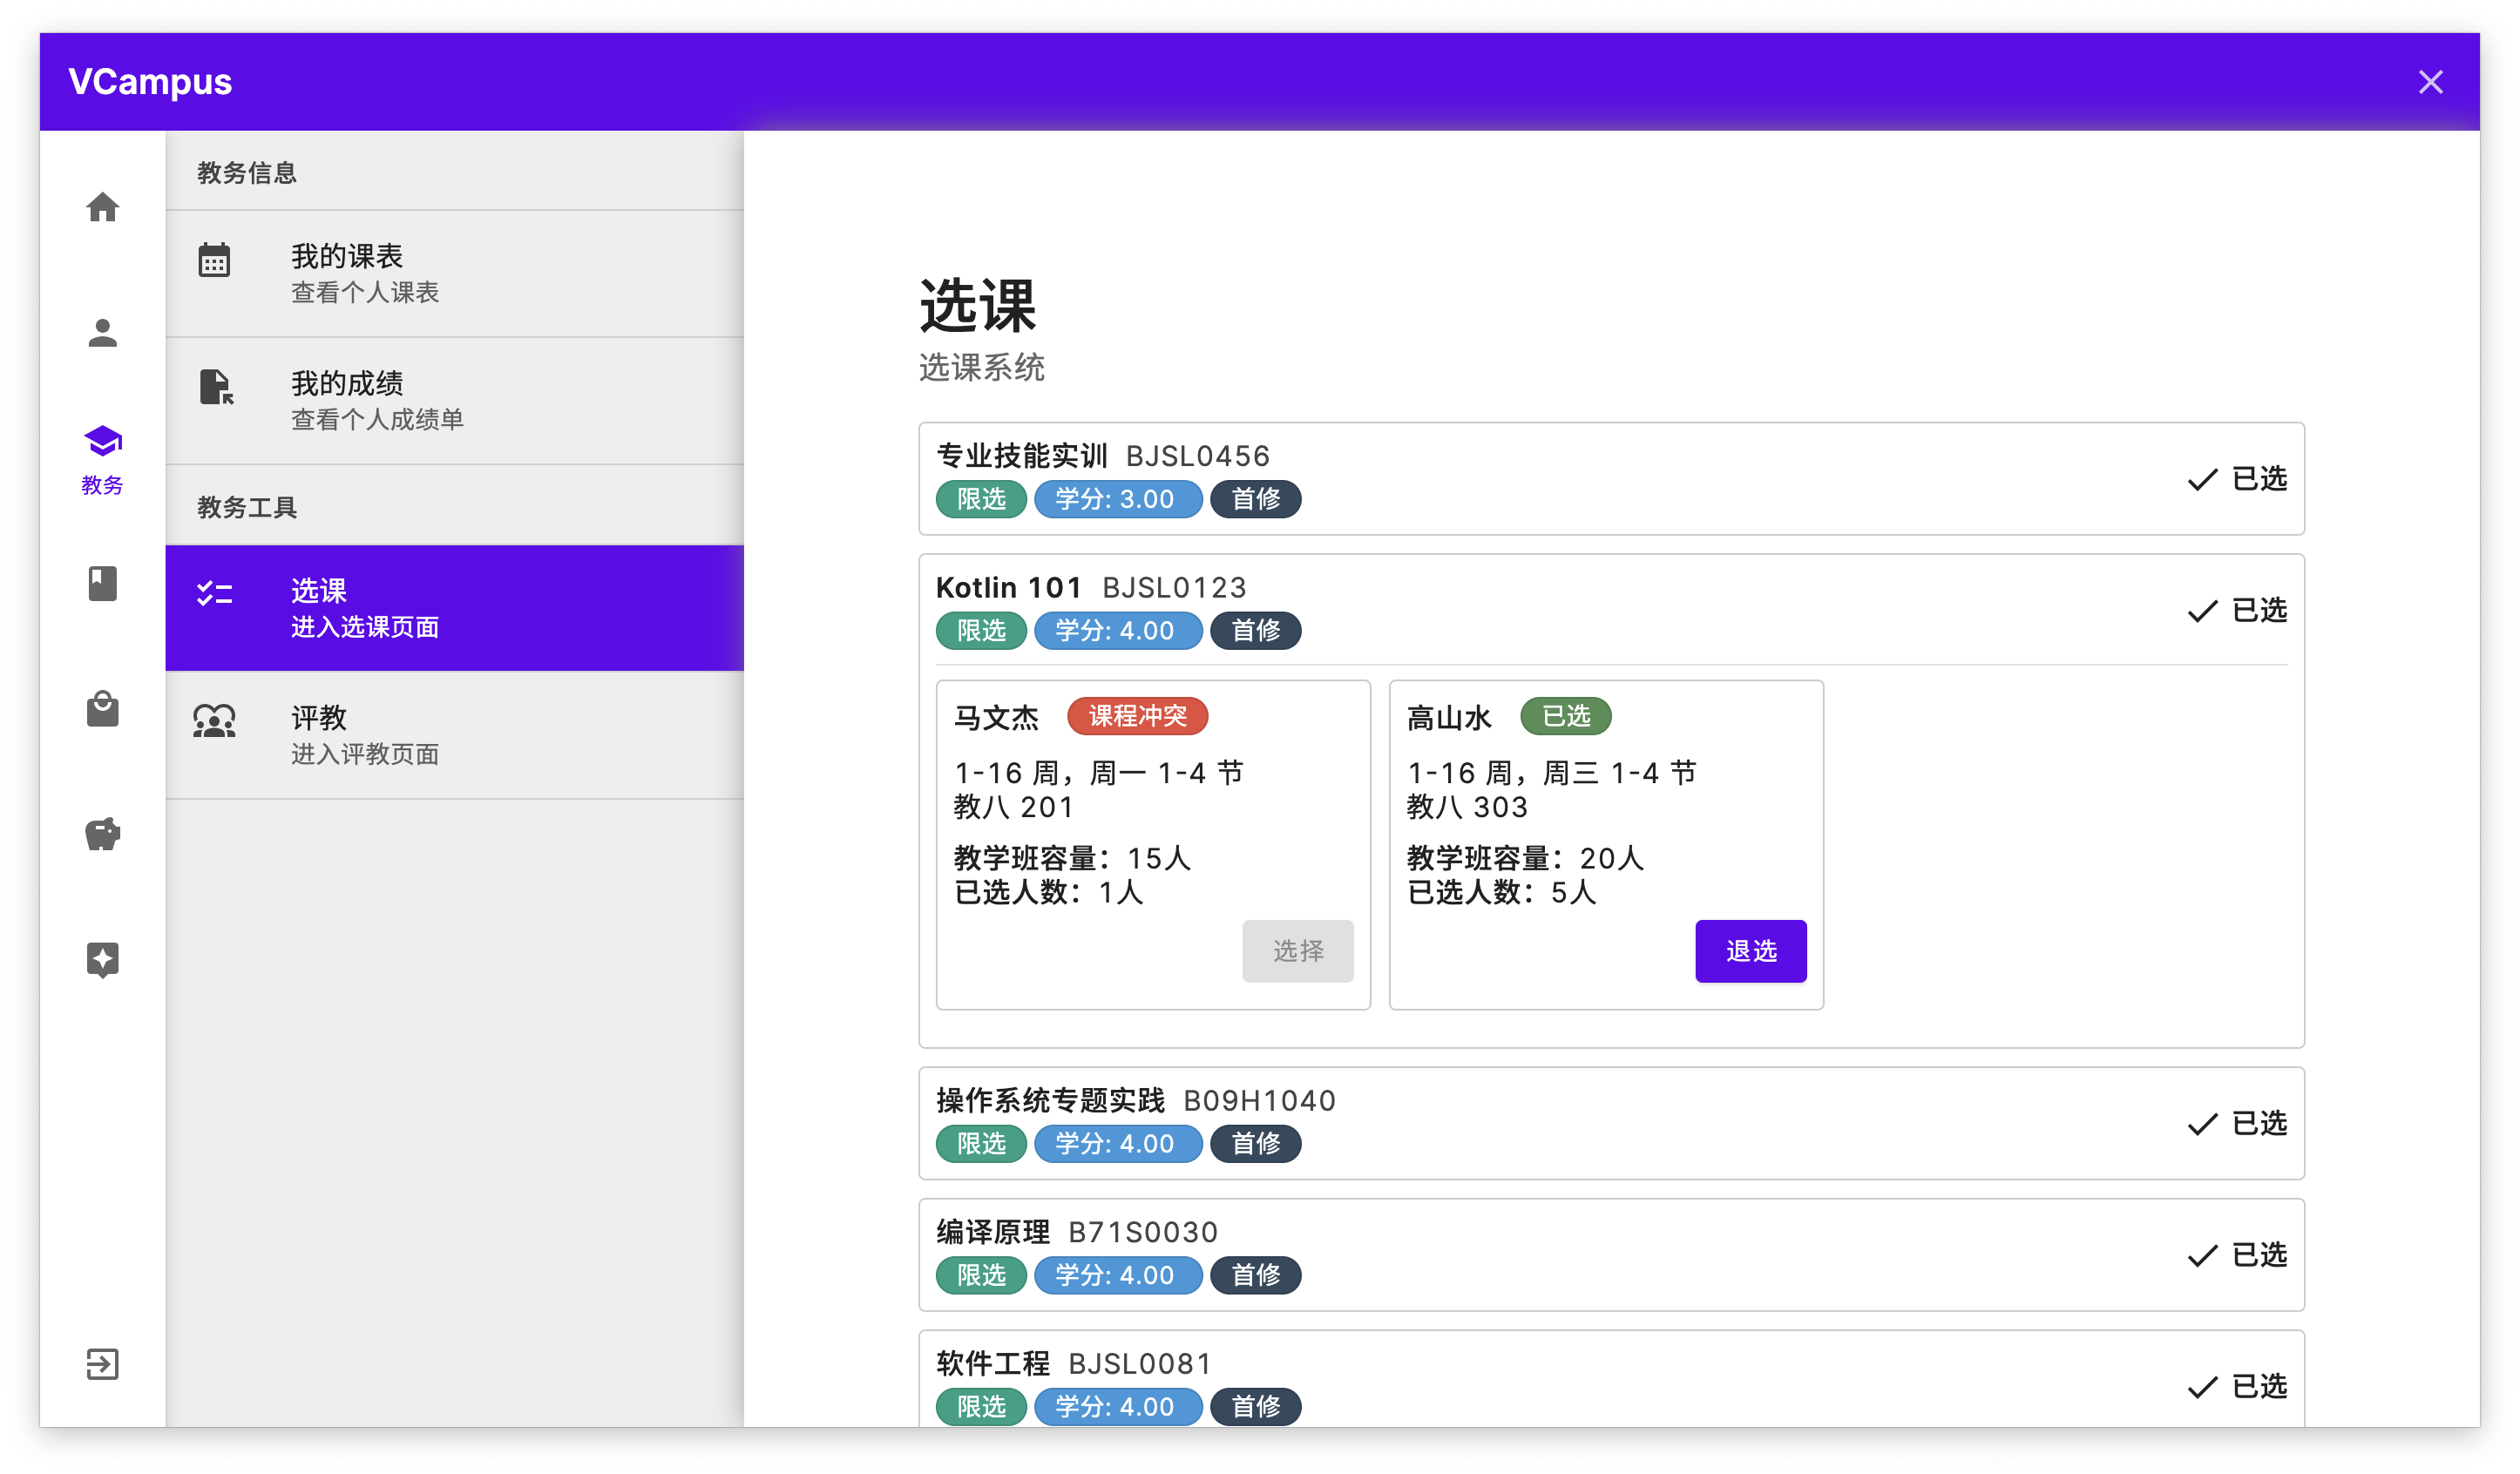2520x1474 pixels.
Task: Open the user profile icon in sidebar
Action: 102,333
